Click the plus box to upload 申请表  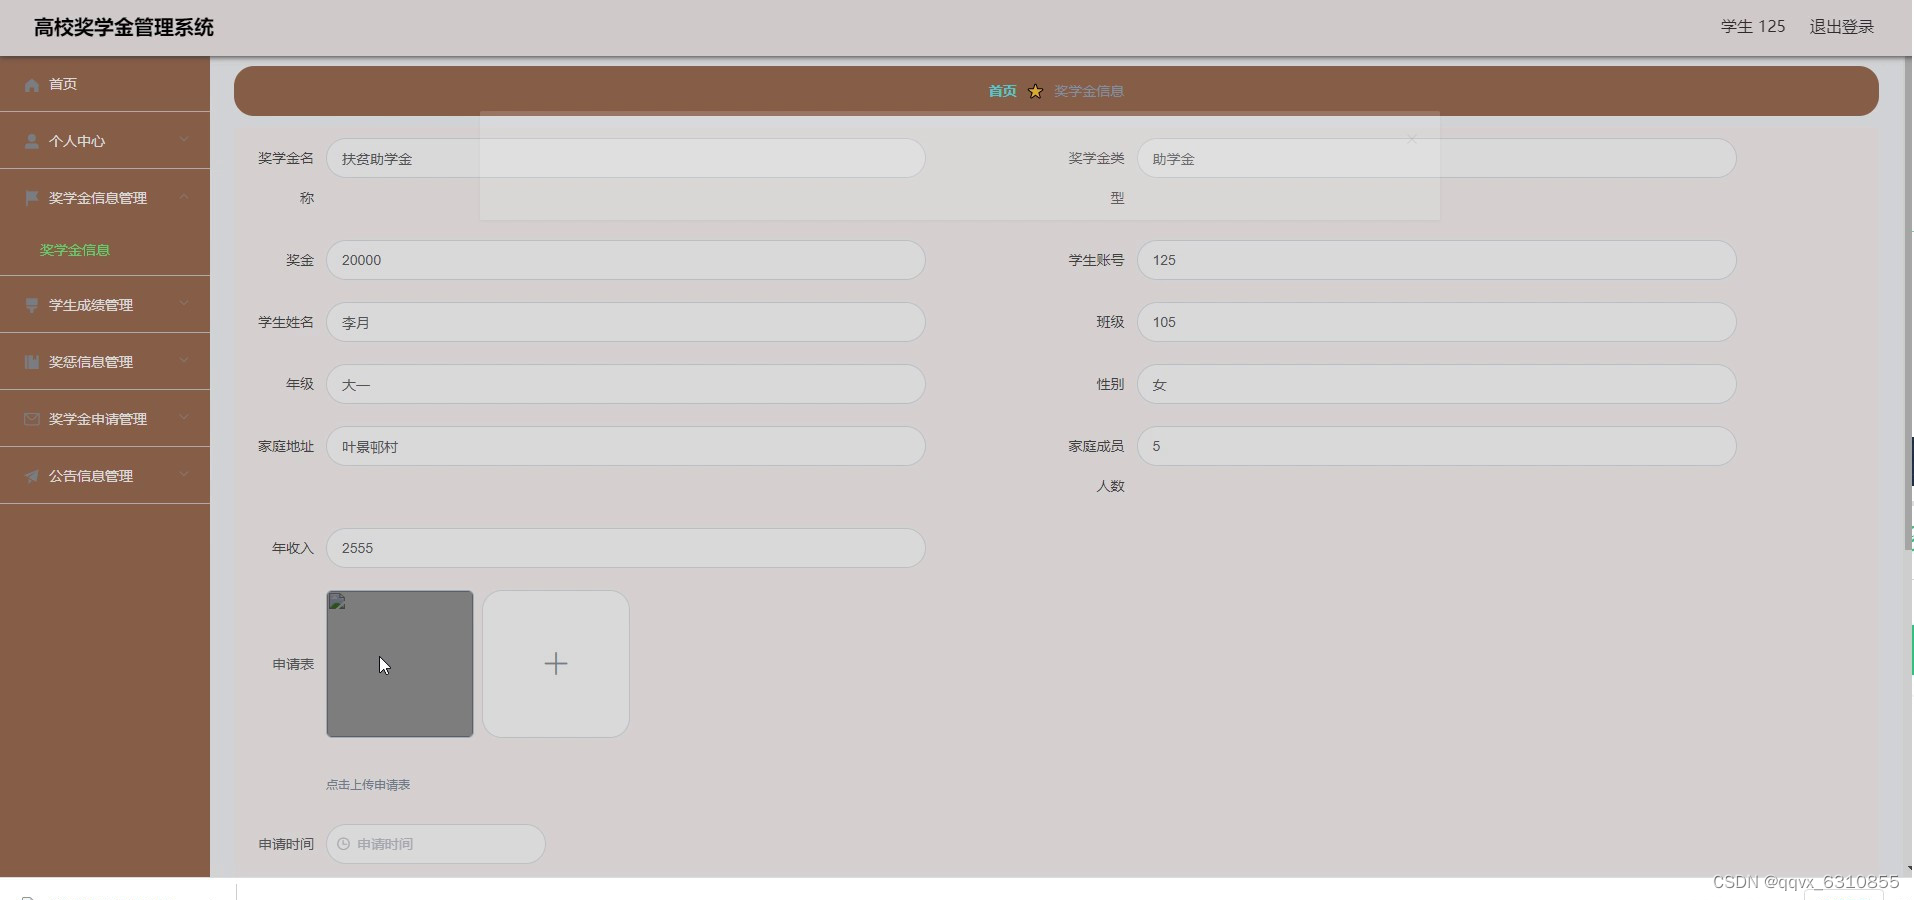[x=556, y=664]
